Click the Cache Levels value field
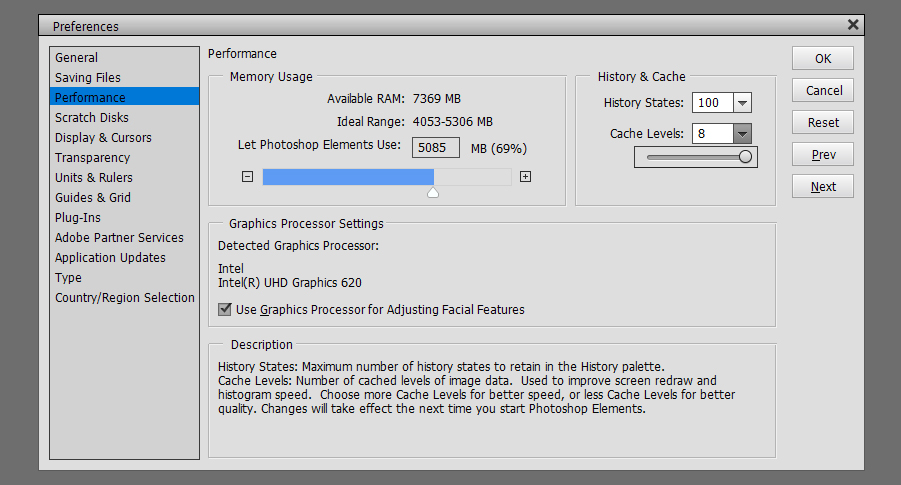The height and width of the screenshot is (485, 901). 713,134
